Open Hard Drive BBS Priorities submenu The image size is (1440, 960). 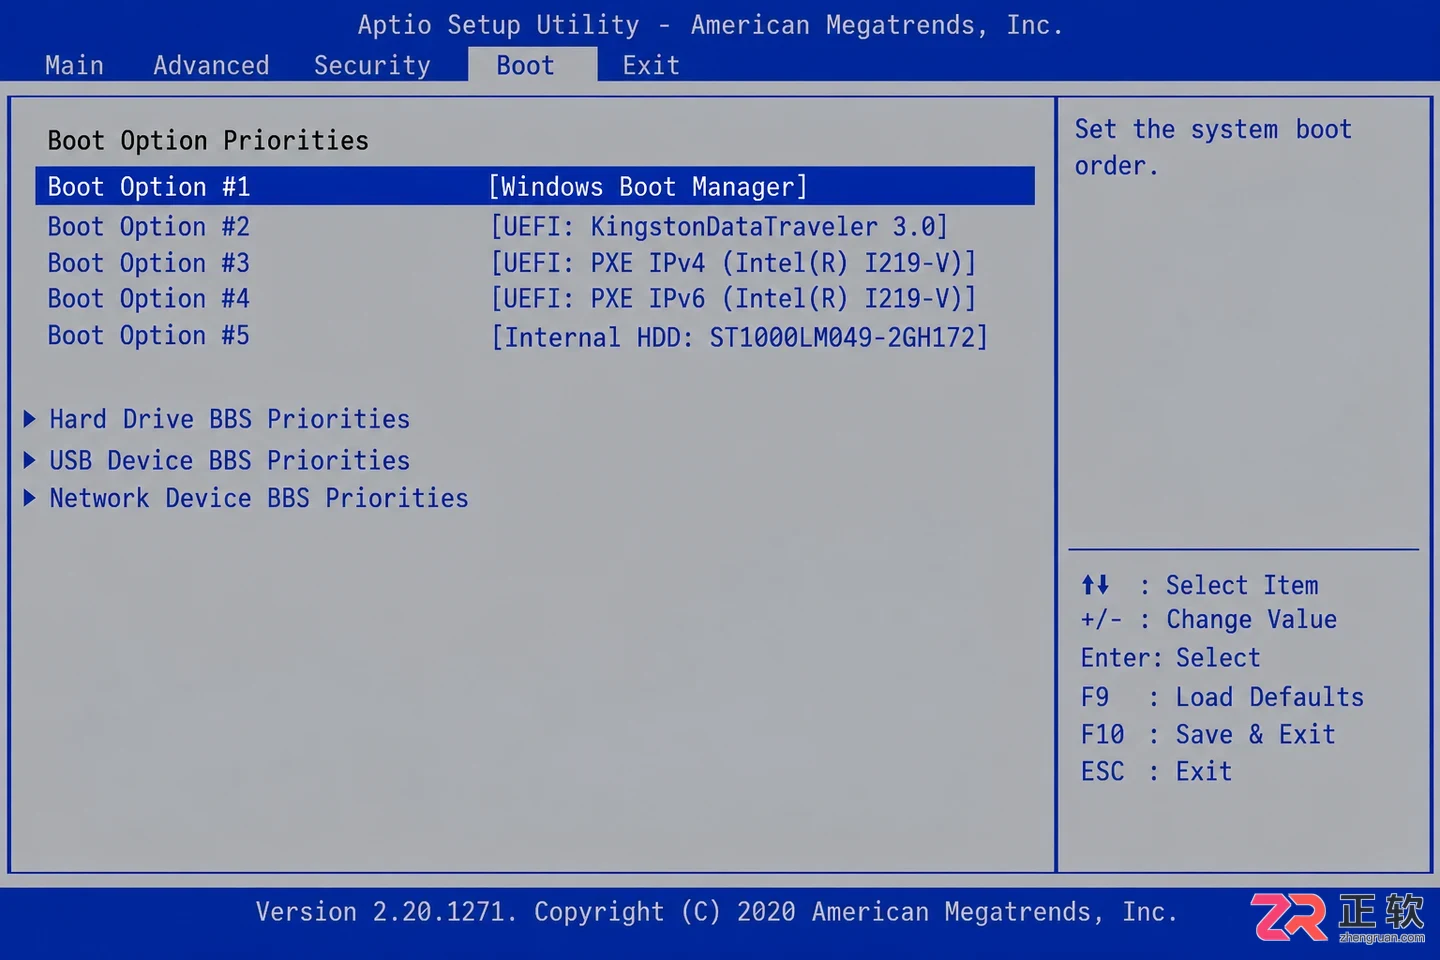point(230,419)
